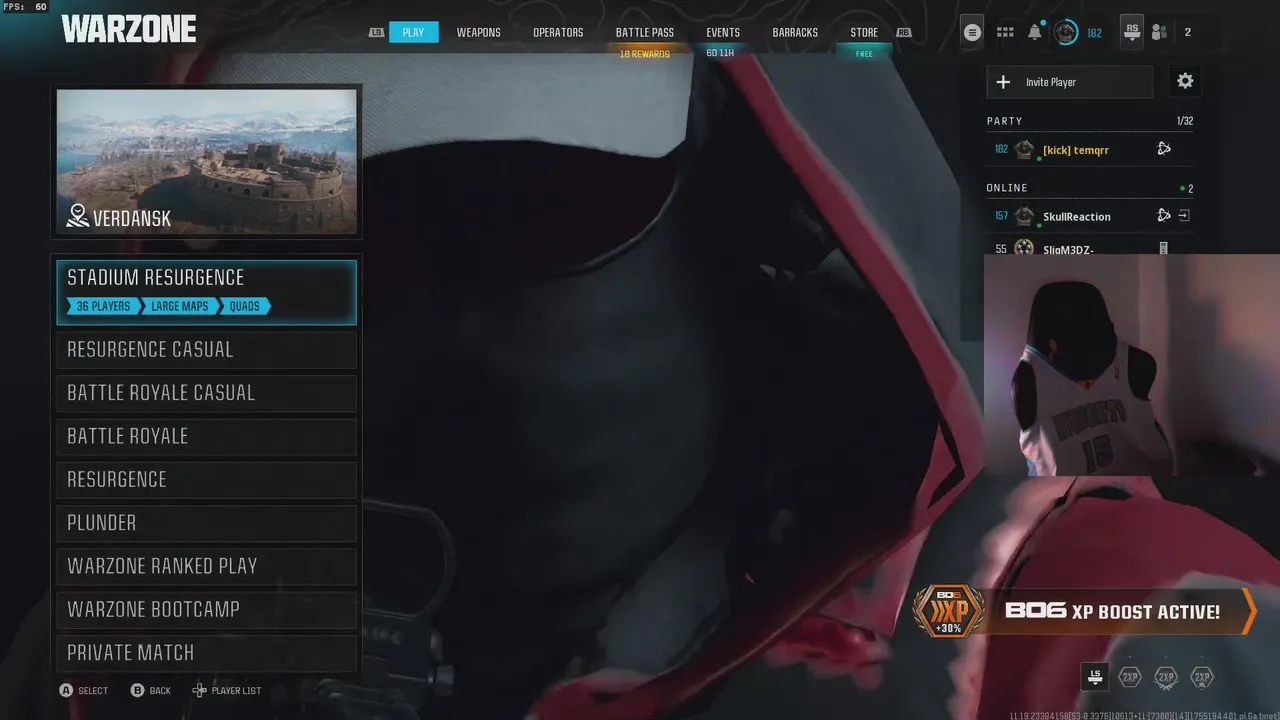Click the Free label under Store
The width and height of the screenshot is (1280, 720).
[864, 54]
